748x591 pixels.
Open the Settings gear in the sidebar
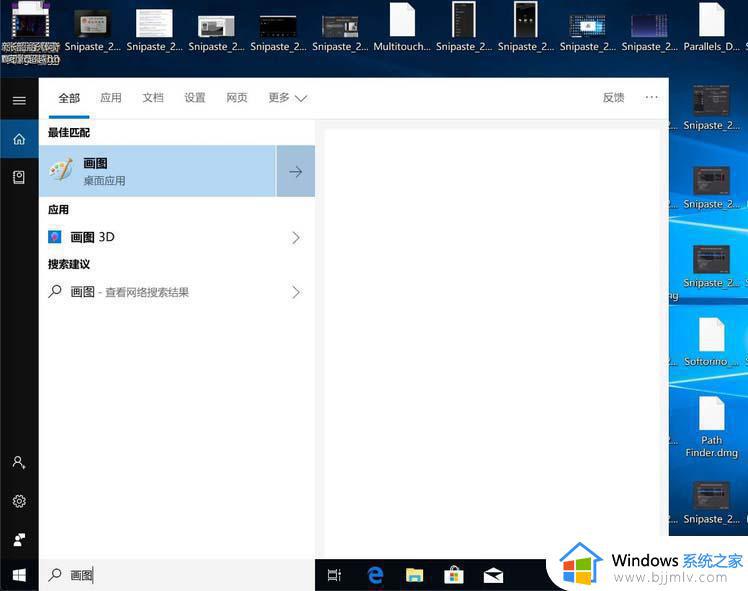(x=19, y=501)
